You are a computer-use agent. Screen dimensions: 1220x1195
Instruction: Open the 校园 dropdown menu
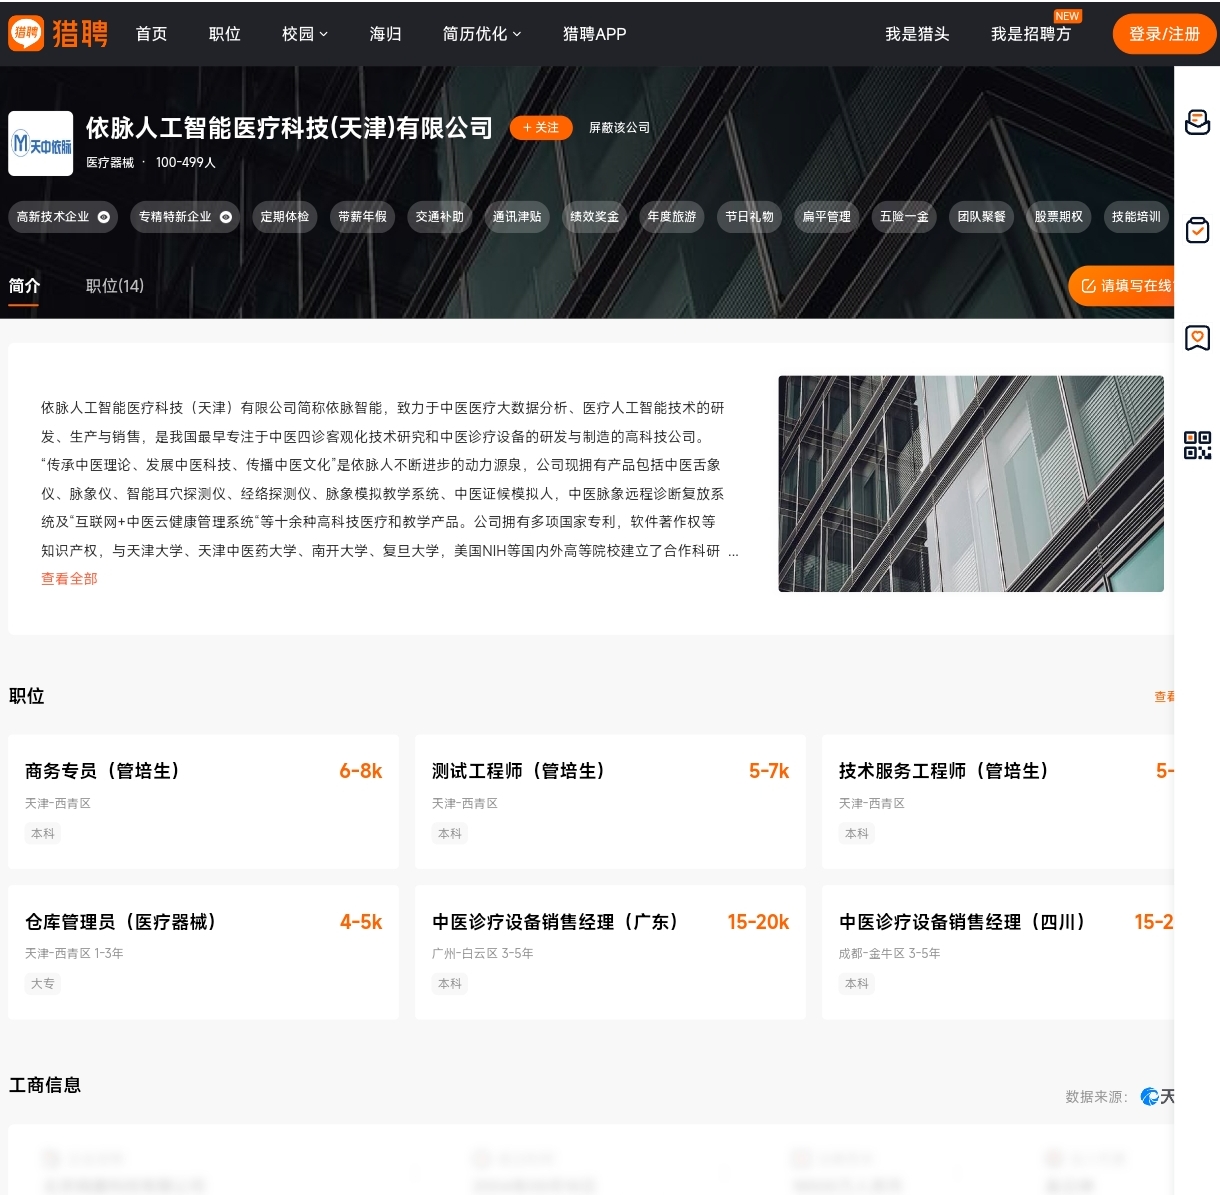(304, 34)
